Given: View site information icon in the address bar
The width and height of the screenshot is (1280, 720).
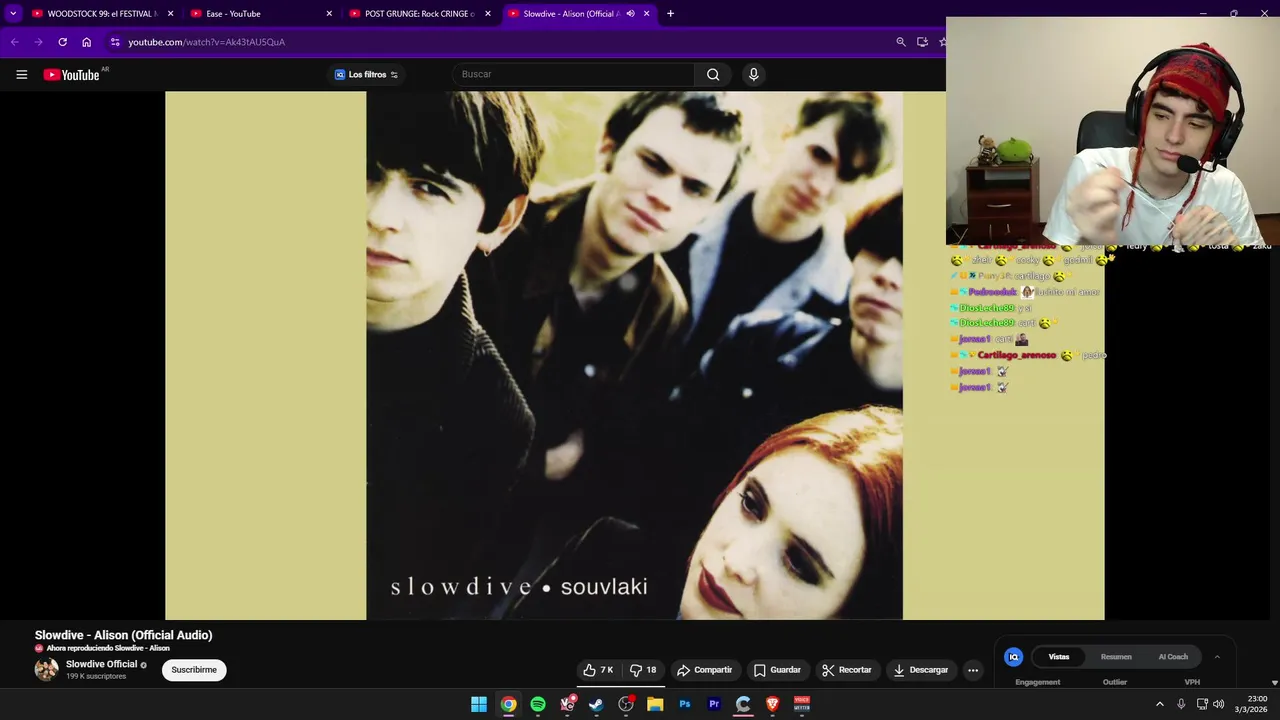Looking at the screenshot, I should pyautogui.click(x=115, y=42).
